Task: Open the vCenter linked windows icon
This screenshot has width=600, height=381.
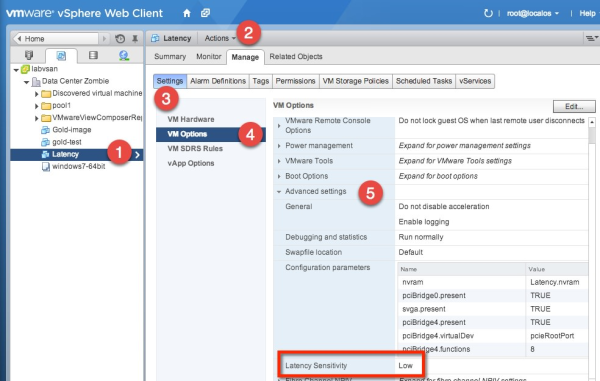Action: tap(205, 13)
